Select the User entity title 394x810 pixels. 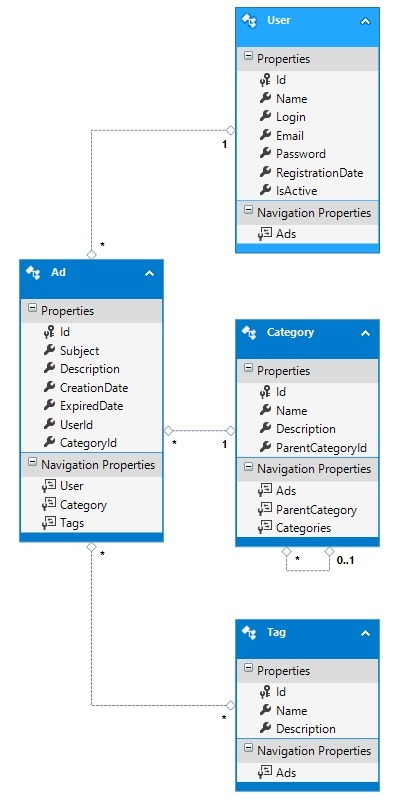tap(279, 20)
